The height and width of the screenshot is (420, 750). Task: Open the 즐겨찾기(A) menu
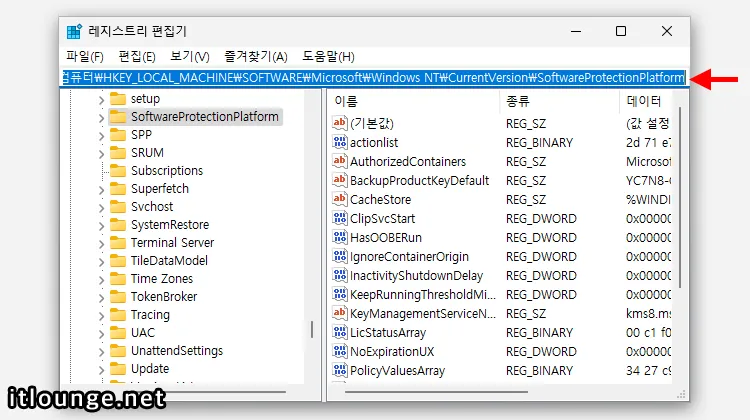coord(256,56)
